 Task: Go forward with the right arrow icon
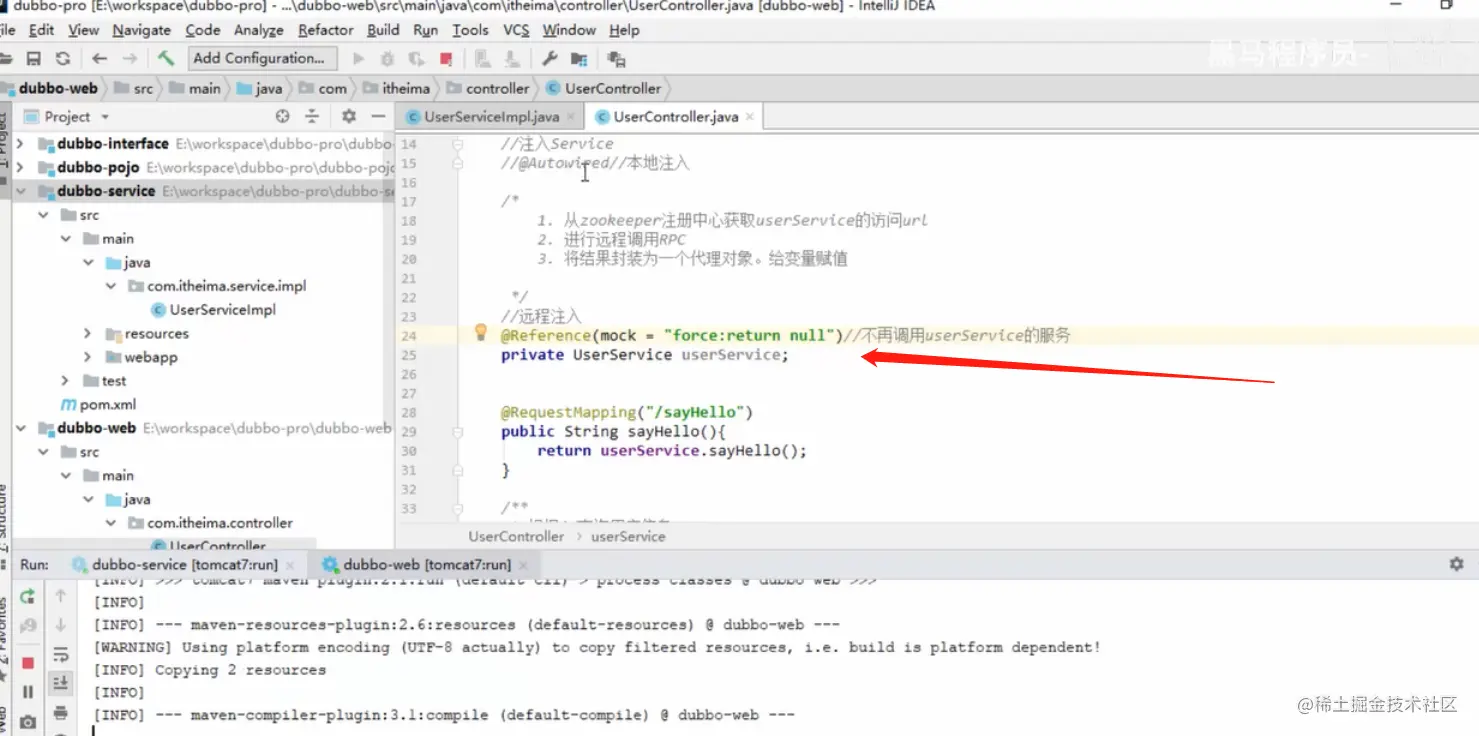[x=130, y=59]
